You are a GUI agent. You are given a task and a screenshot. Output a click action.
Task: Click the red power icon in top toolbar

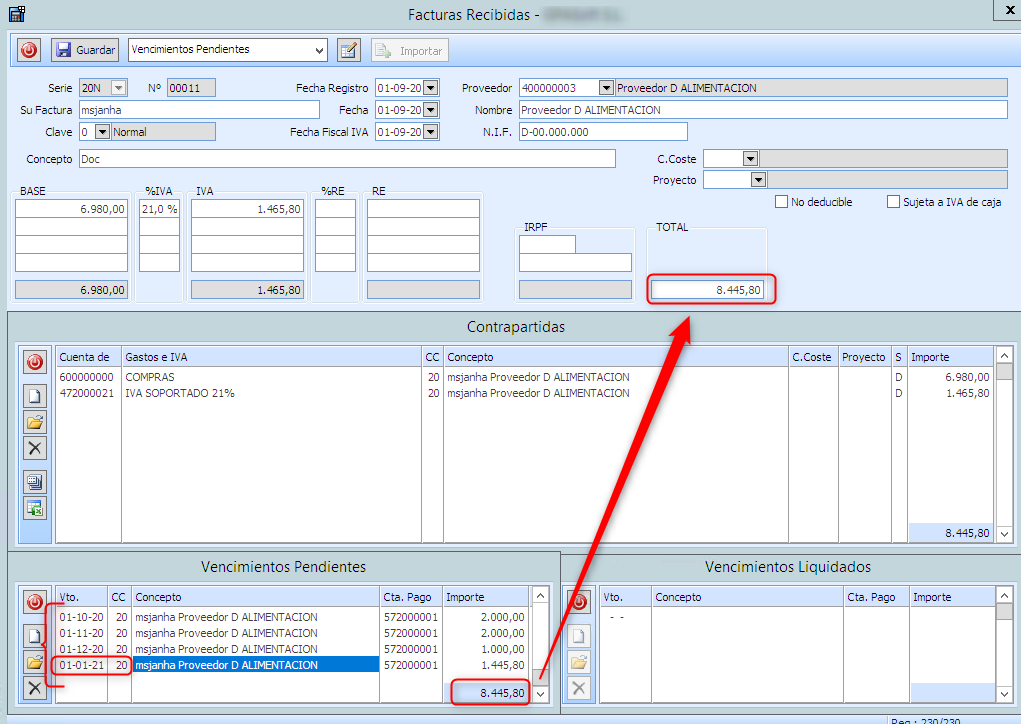coord(28,50)
